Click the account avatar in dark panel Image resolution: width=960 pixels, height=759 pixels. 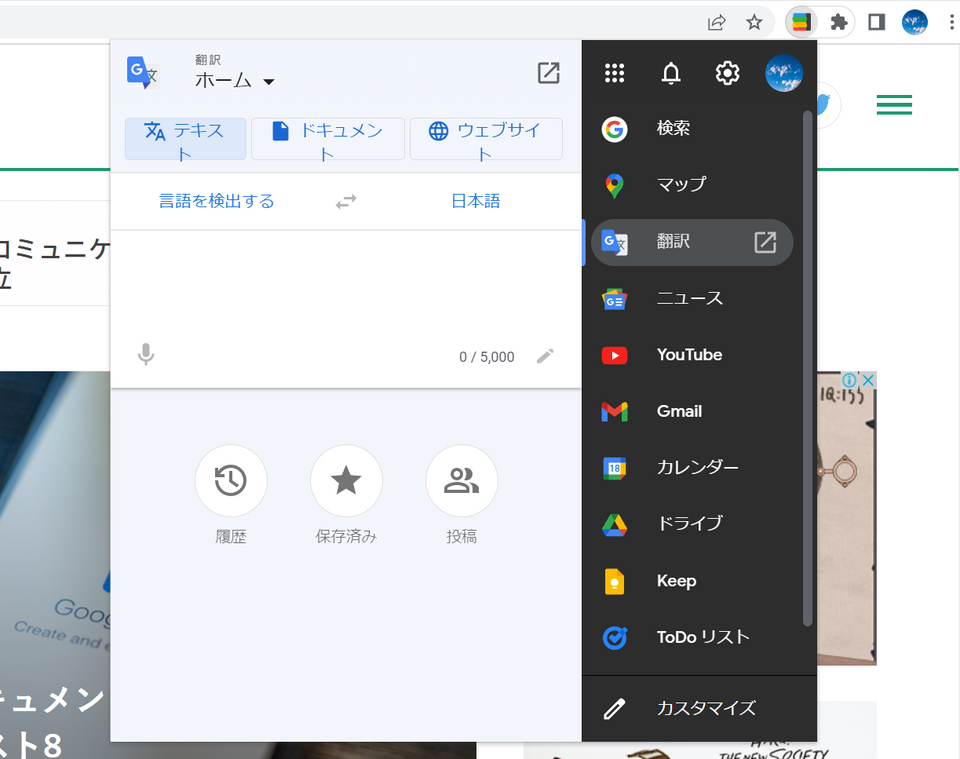(x=784, y=73)
